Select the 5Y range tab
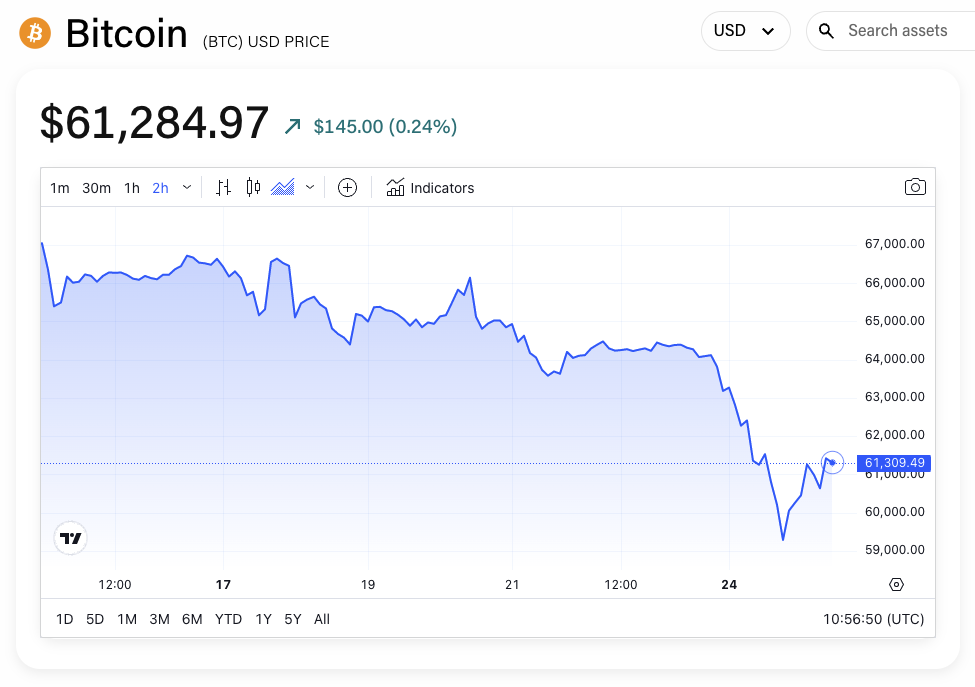Viewport: 975px width, 687px height. click(x=291, y=619)
